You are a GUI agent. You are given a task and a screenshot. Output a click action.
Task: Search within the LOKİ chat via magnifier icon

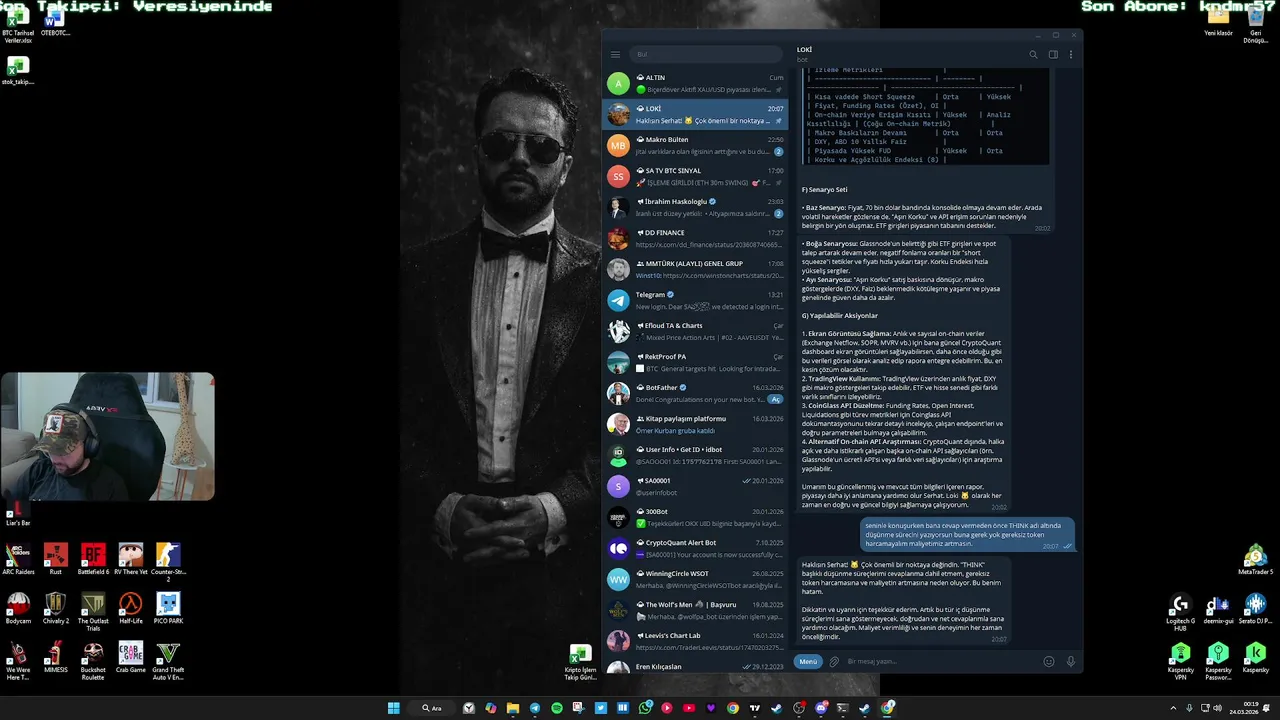tap(1033, 54)
